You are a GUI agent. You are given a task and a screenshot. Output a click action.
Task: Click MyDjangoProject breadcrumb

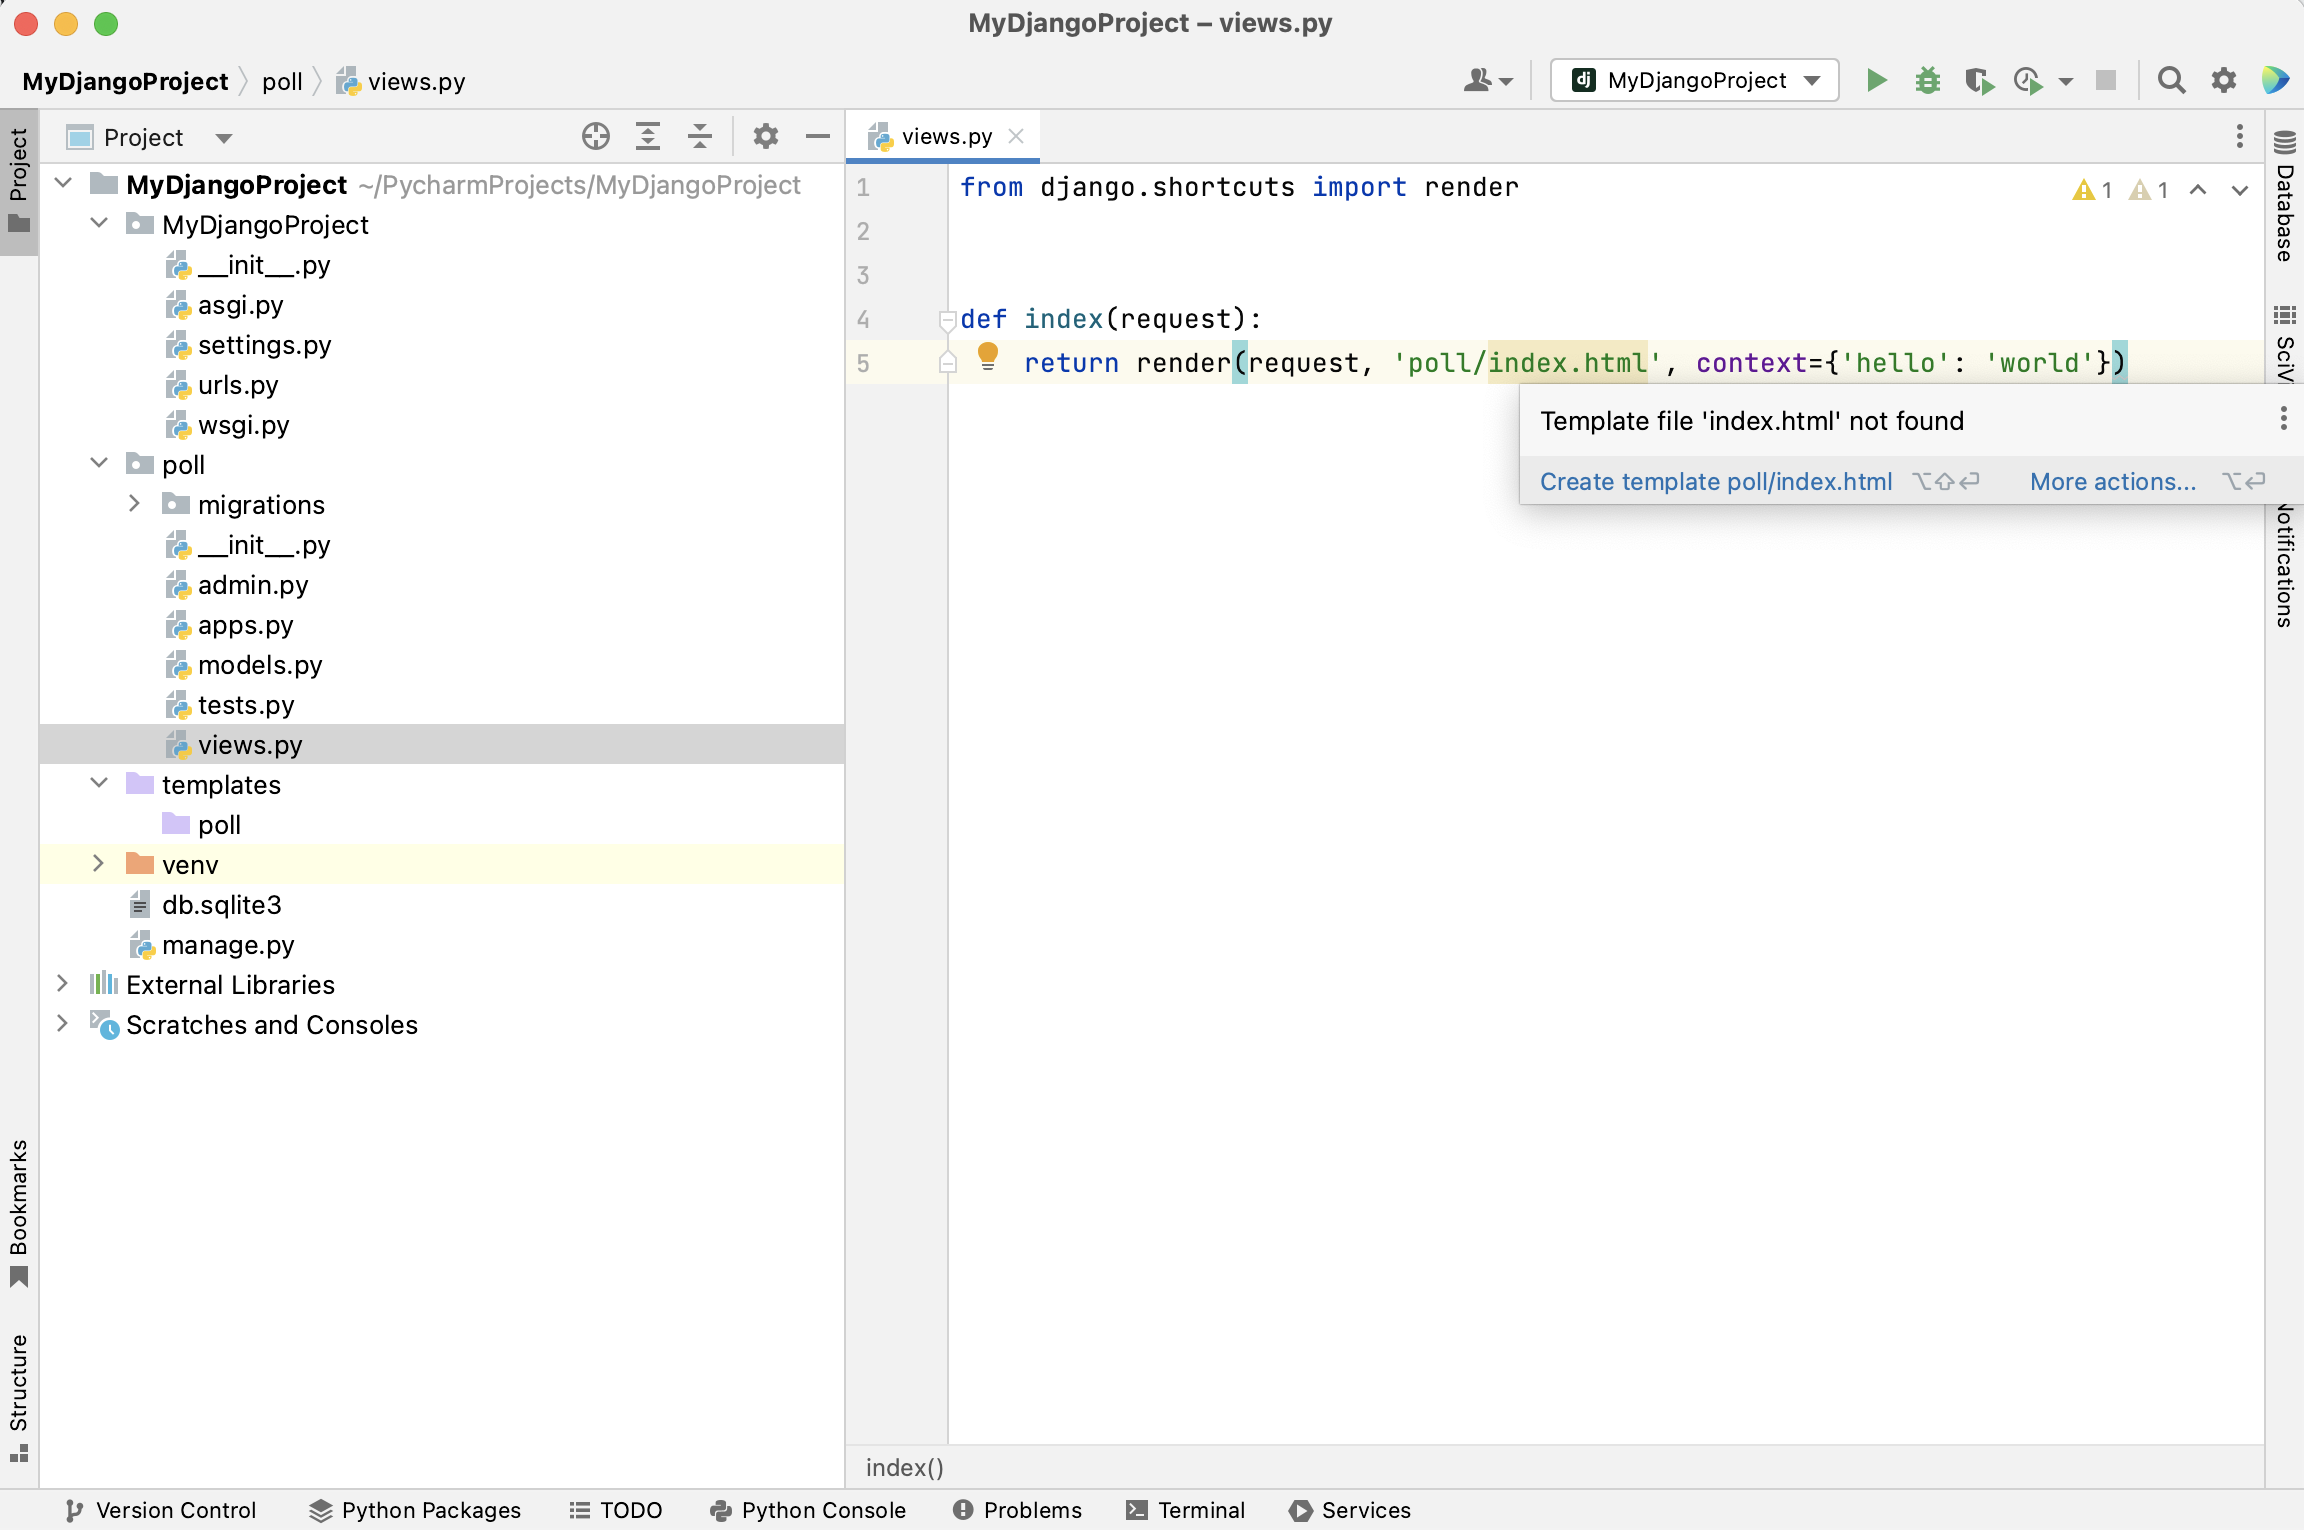tap(125, 82)
